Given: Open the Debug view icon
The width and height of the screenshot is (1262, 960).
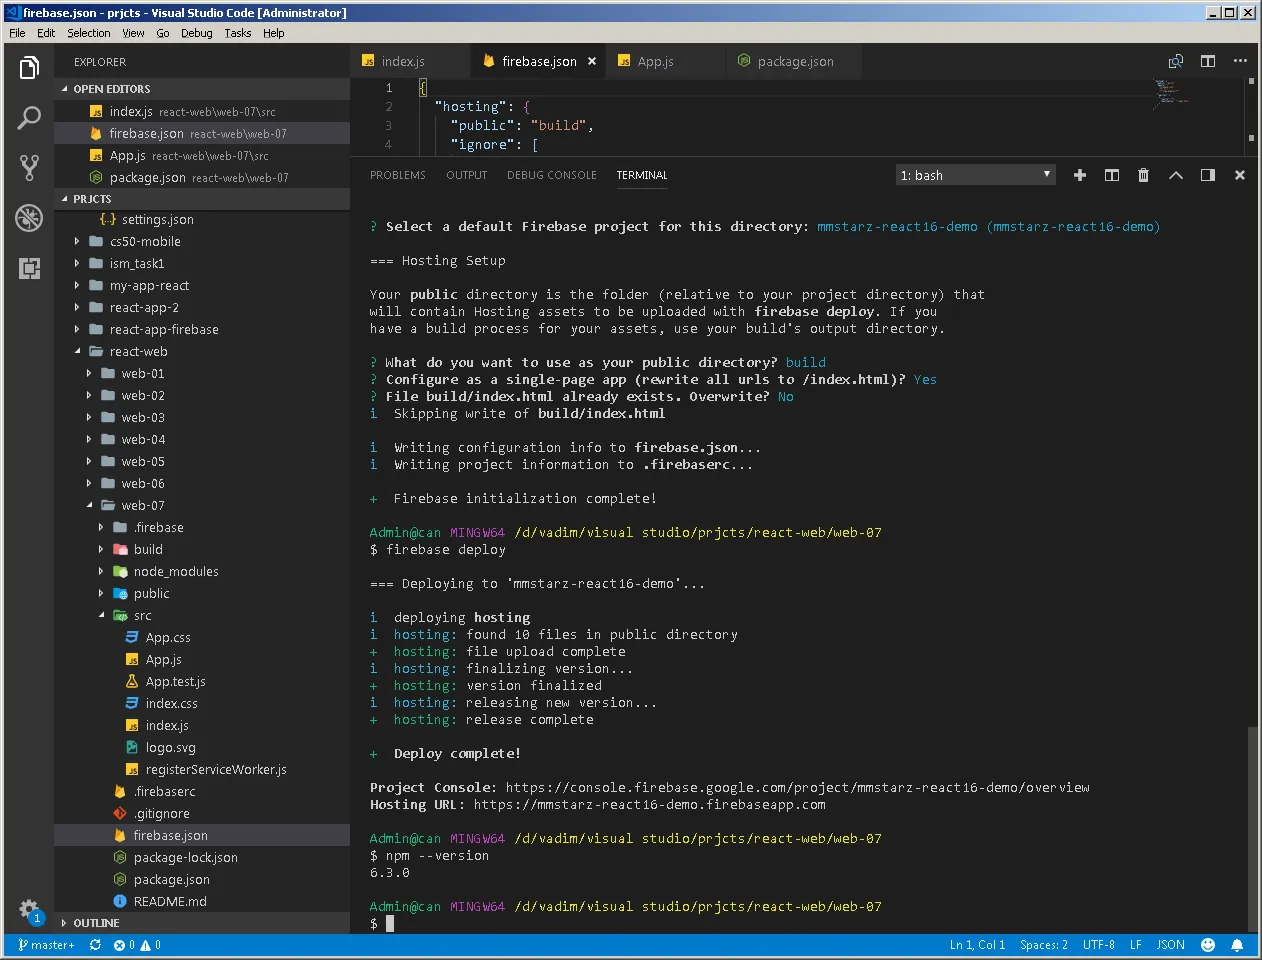Looking at the screenshot, I should tap(29, 217).
